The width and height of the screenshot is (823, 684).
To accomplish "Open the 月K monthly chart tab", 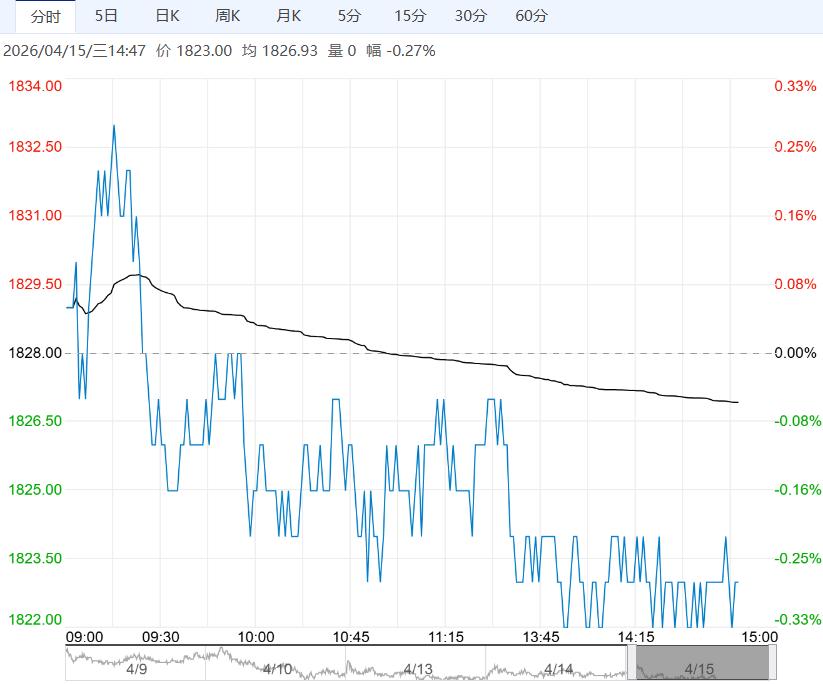I will click(x=288, y=16).
